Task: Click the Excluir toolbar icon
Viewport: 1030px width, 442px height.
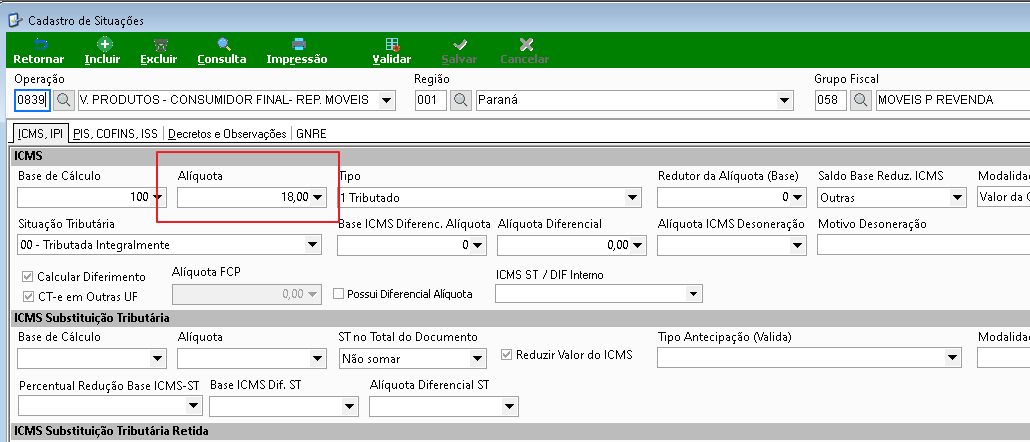Action: coord(160,45)
